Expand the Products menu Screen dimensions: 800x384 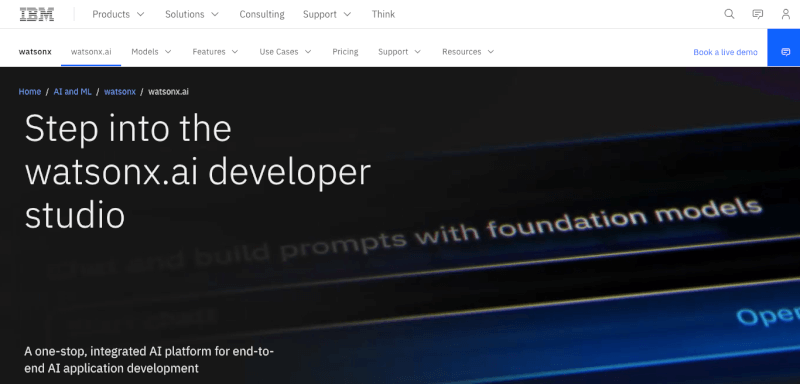pyautogui.click(x=118, y=14)
